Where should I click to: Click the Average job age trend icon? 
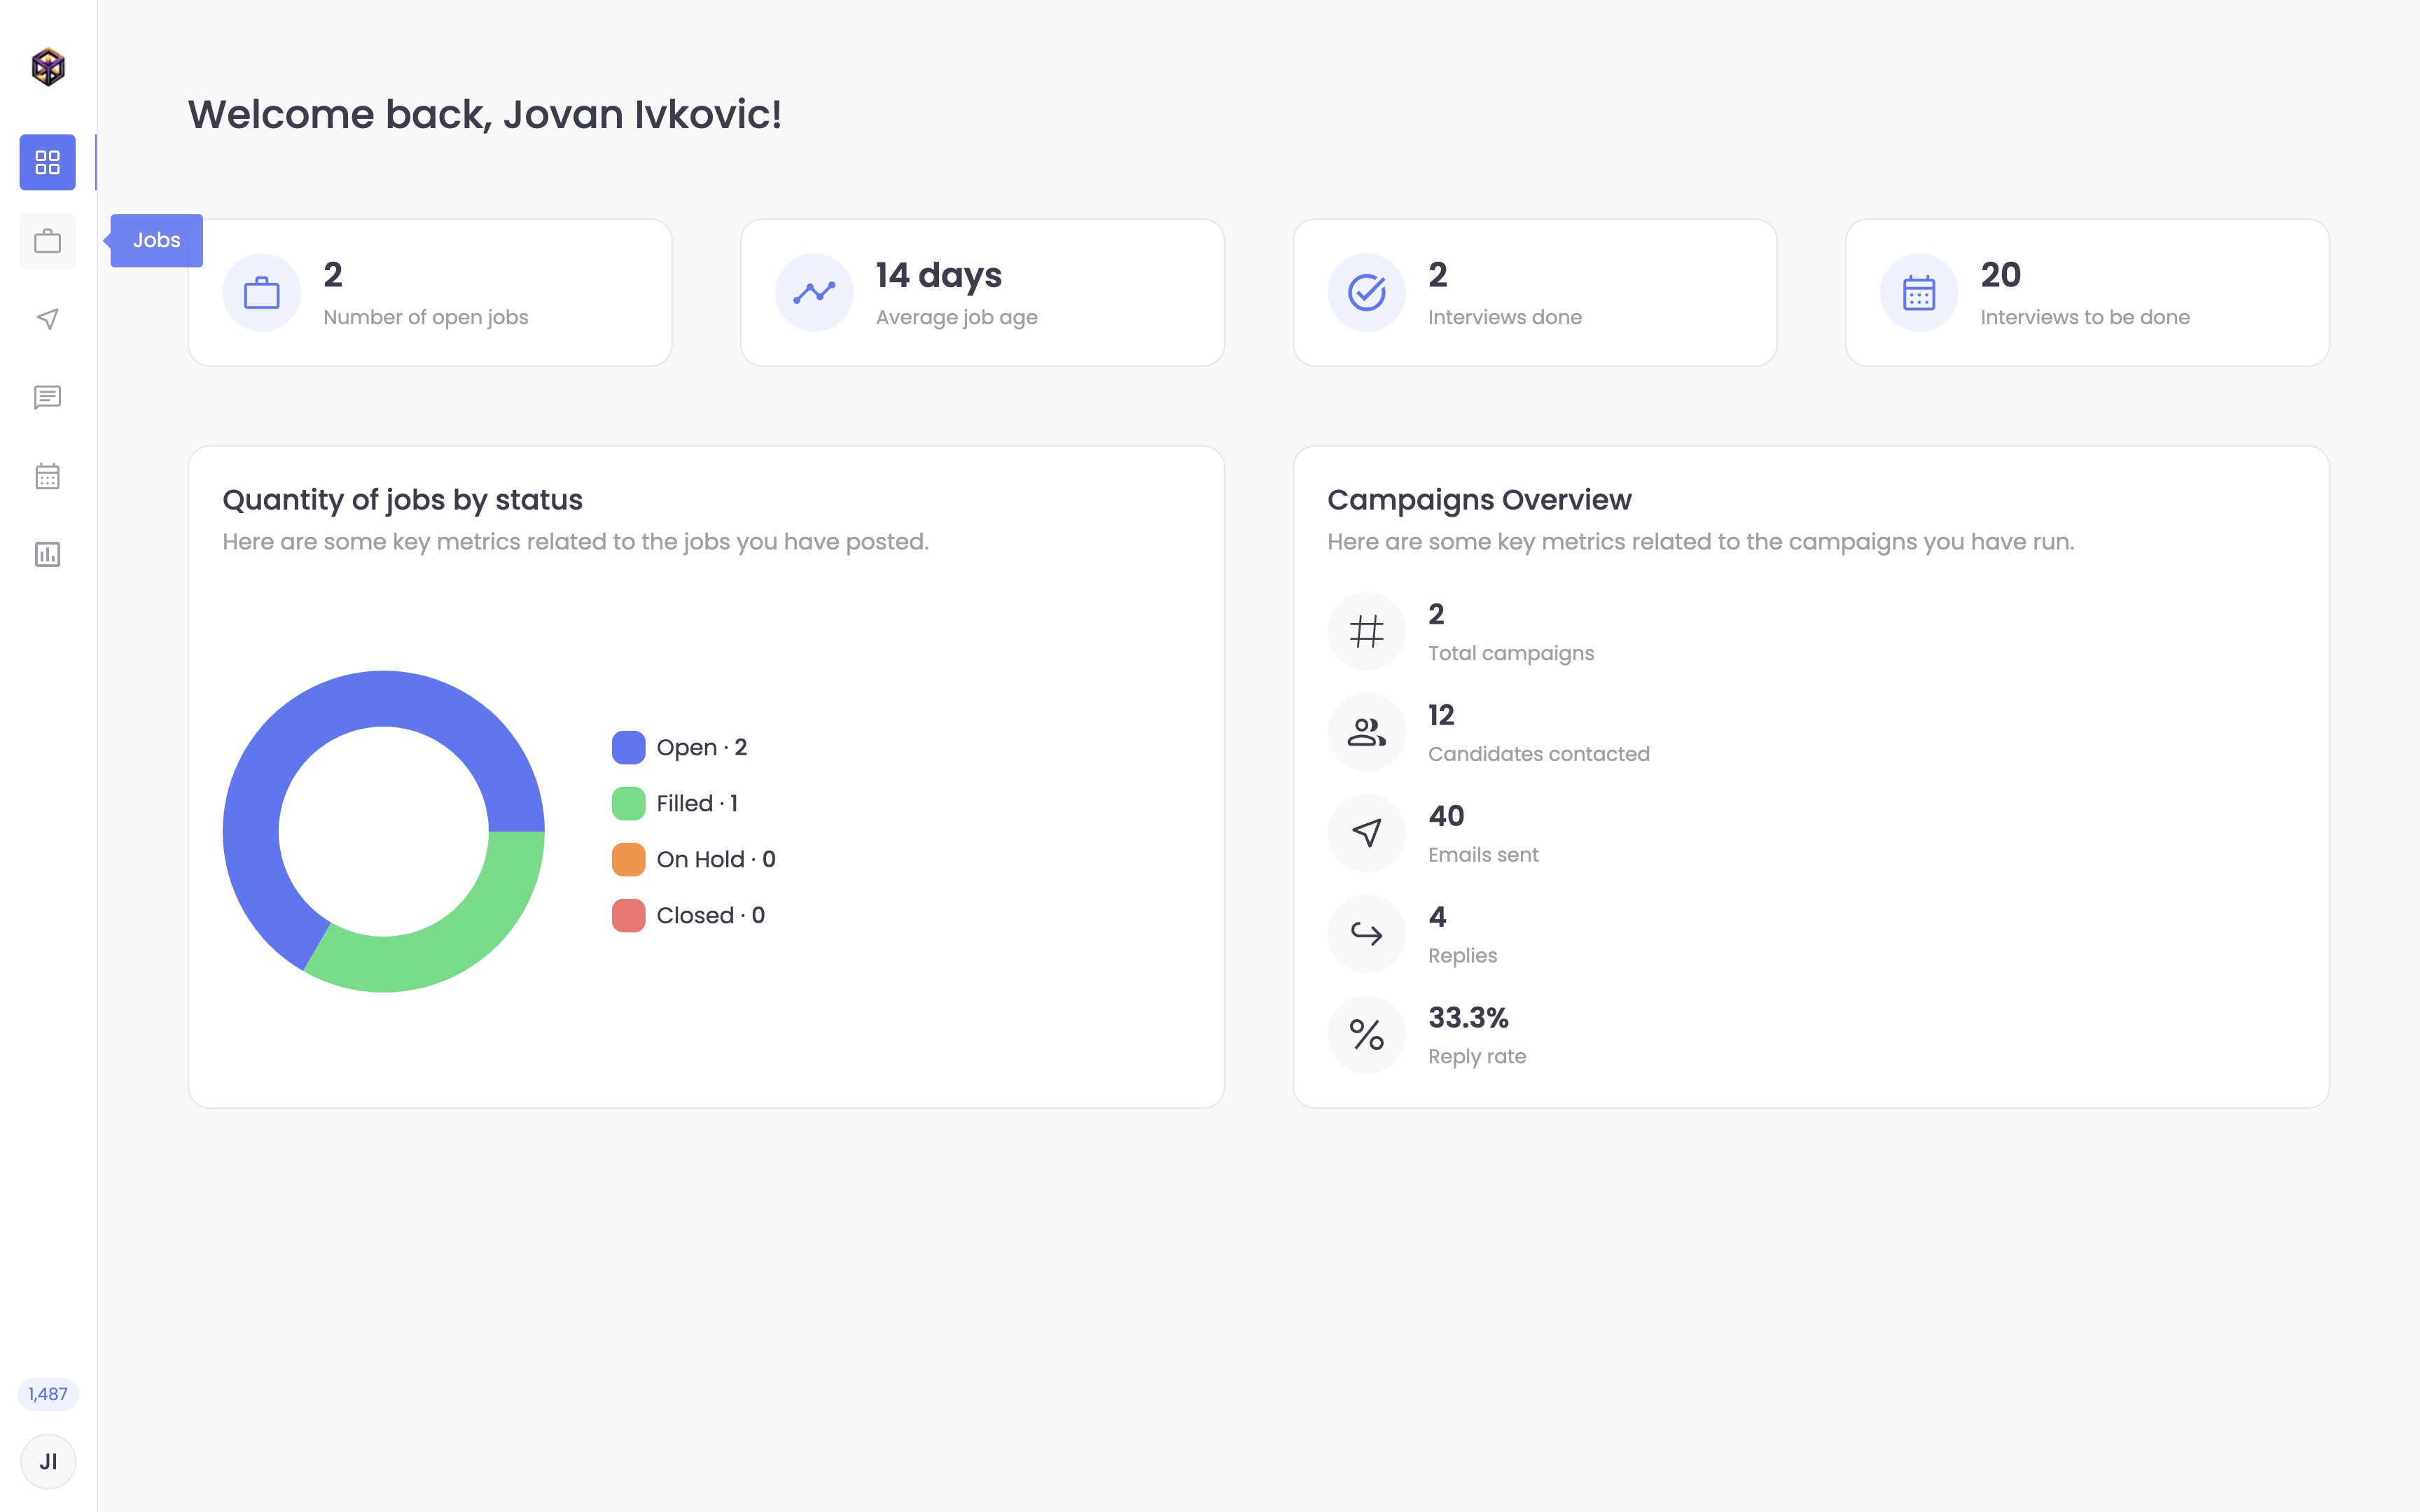814,293
